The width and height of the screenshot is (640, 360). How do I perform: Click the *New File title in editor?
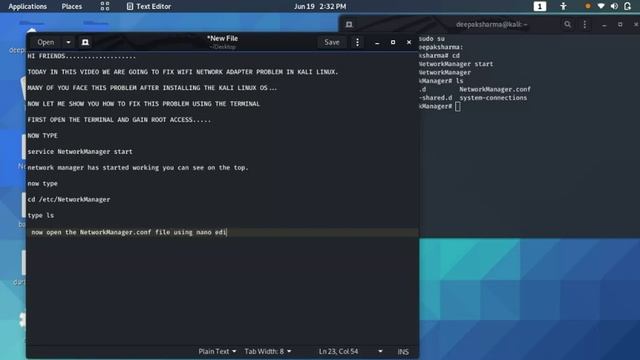[x=222, y=38]
